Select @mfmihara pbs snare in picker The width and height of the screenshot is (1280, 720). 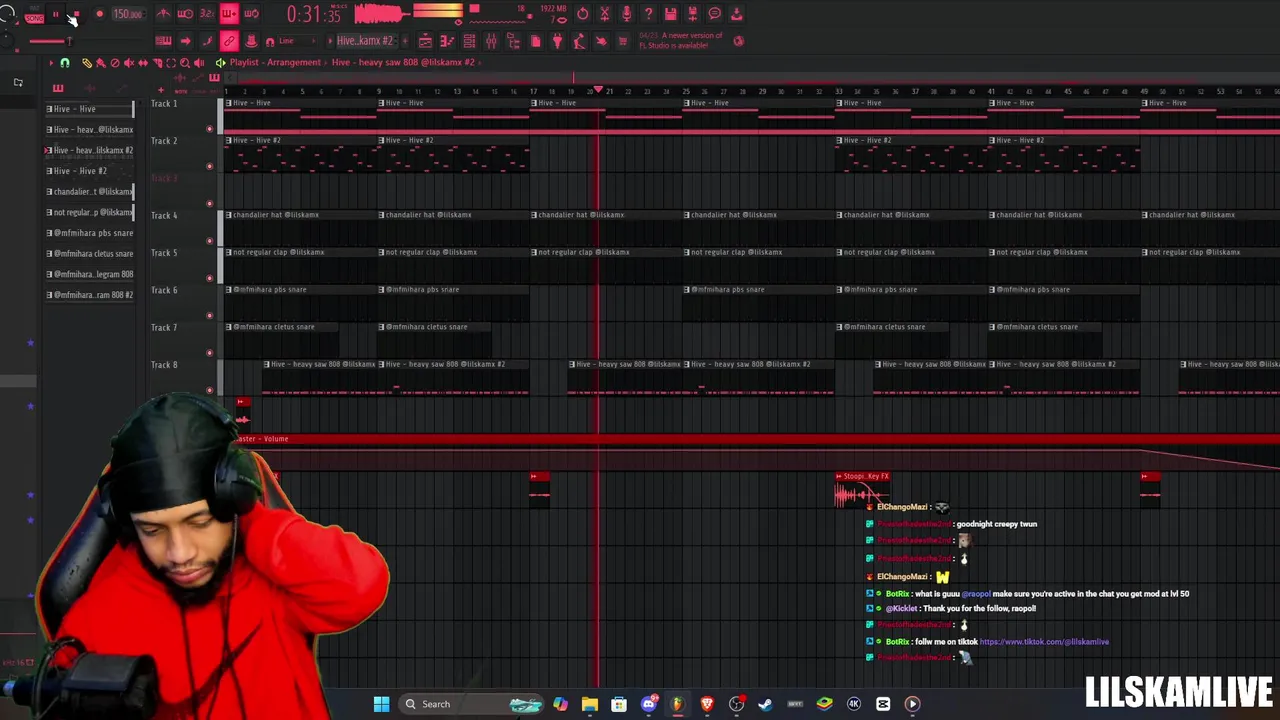click(x=89, y=233)
